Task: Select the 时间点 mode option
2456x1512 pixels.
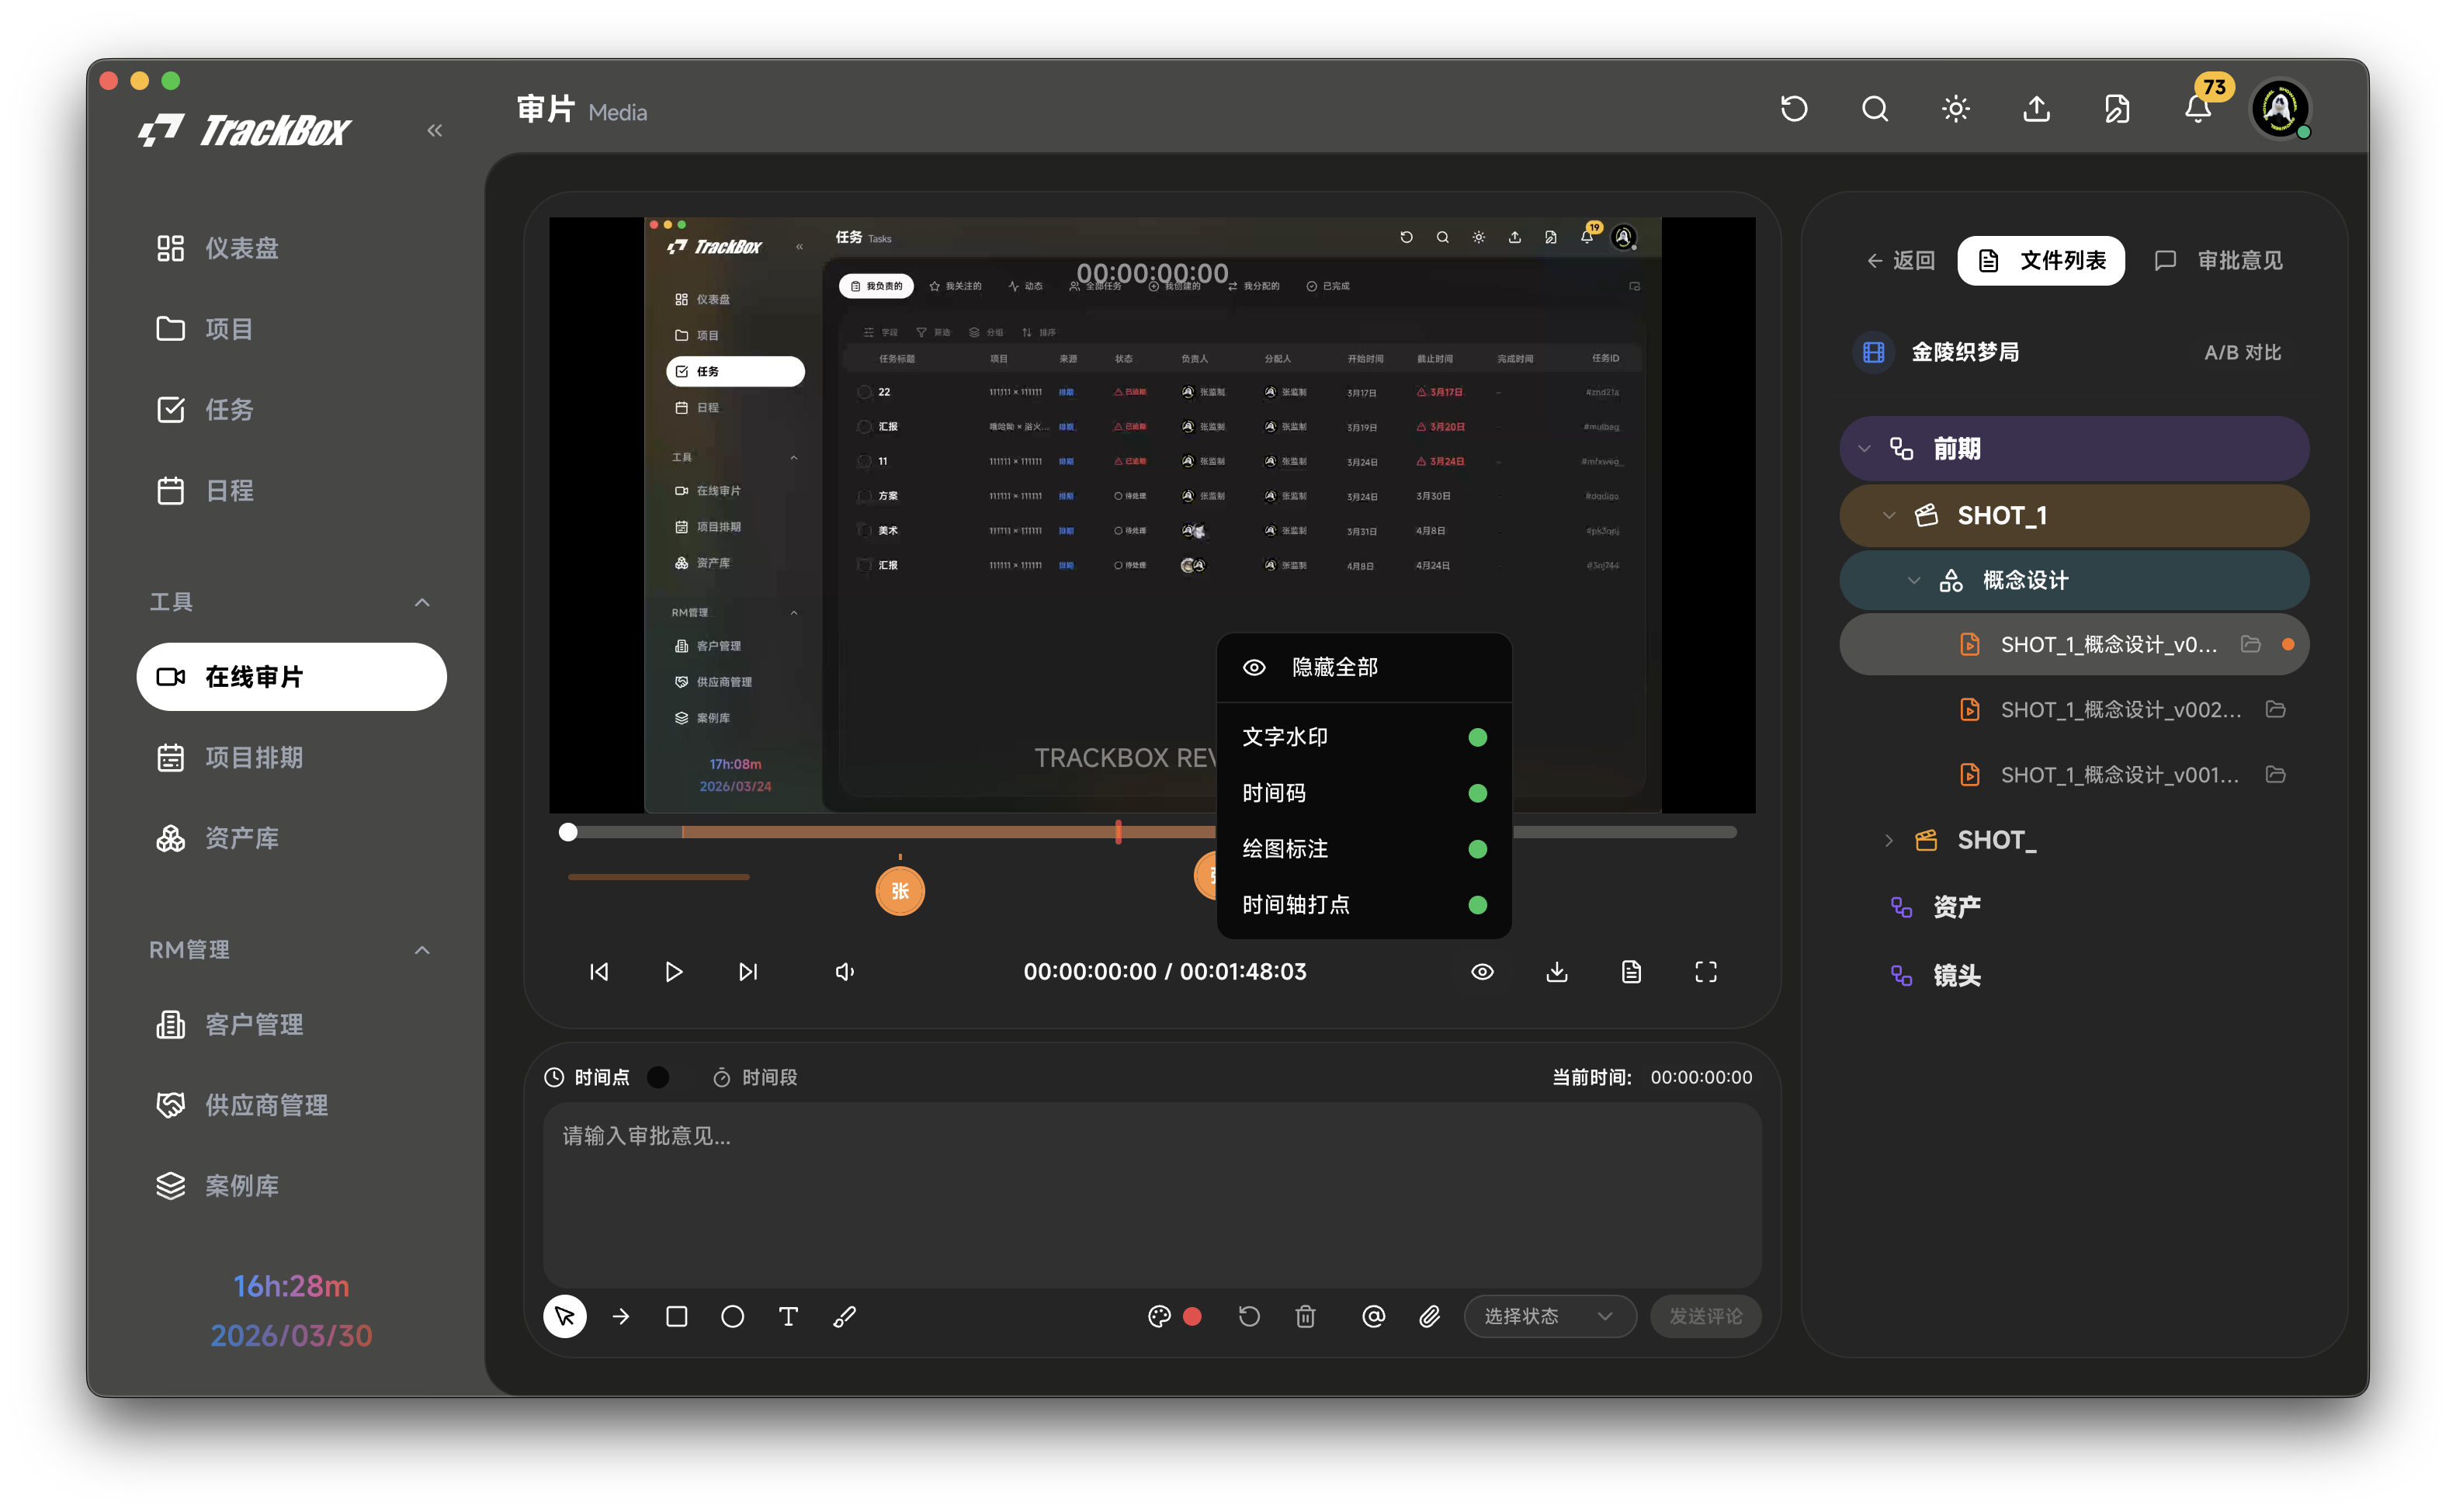Action: tap(587, 1077)
